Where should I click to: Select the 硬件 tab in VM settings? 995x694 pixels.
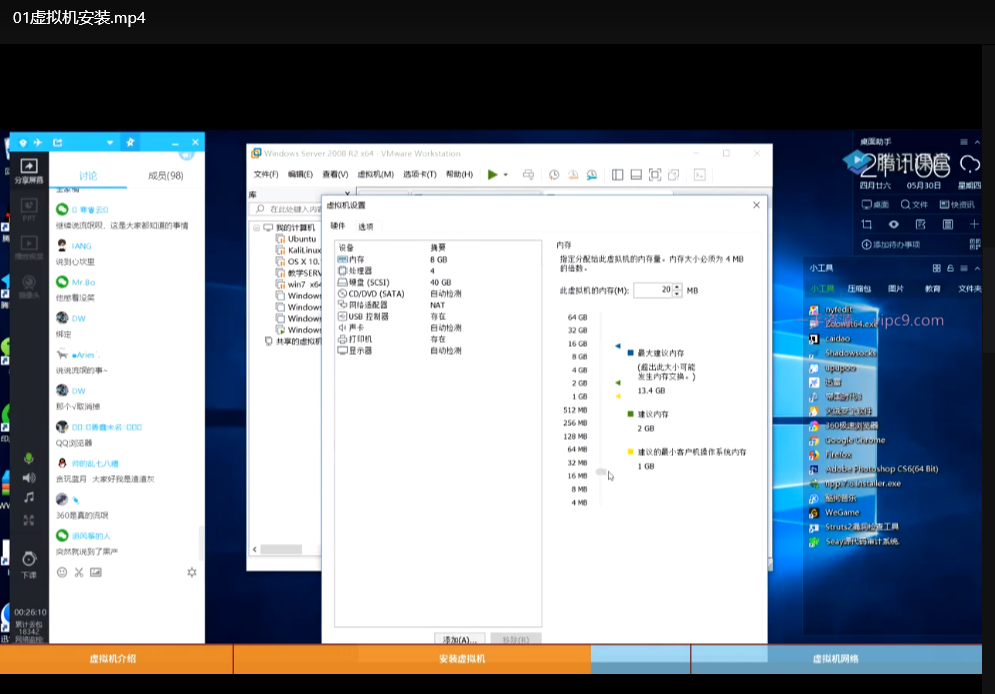tap(338, 226)
